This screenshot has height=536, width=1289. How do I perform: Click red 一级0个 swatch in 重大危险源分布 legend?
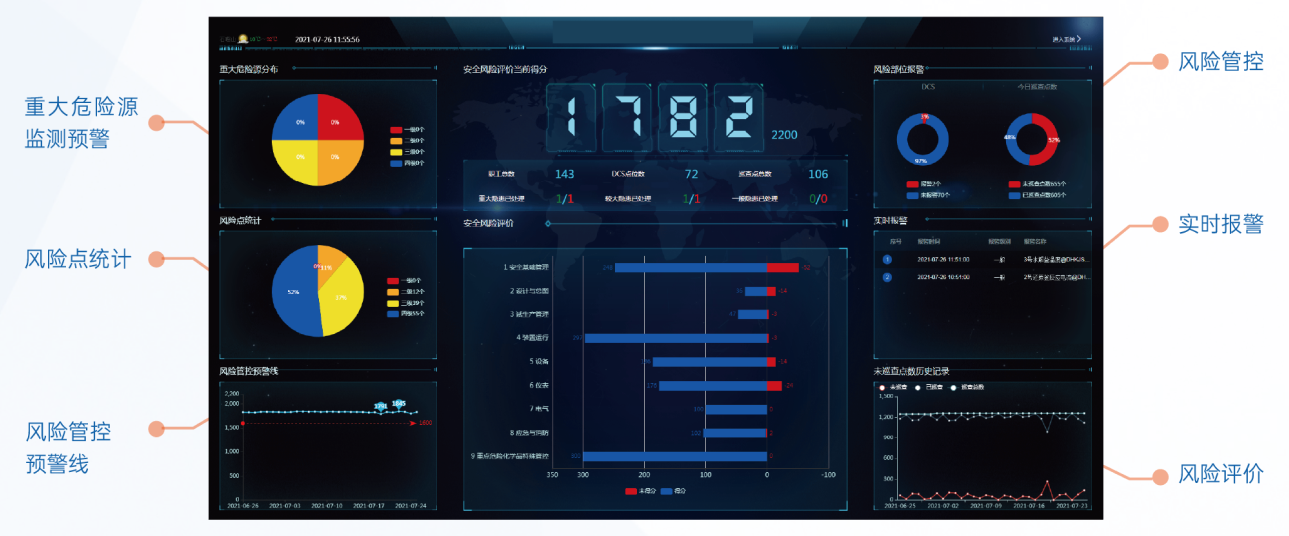pos(396,130)
